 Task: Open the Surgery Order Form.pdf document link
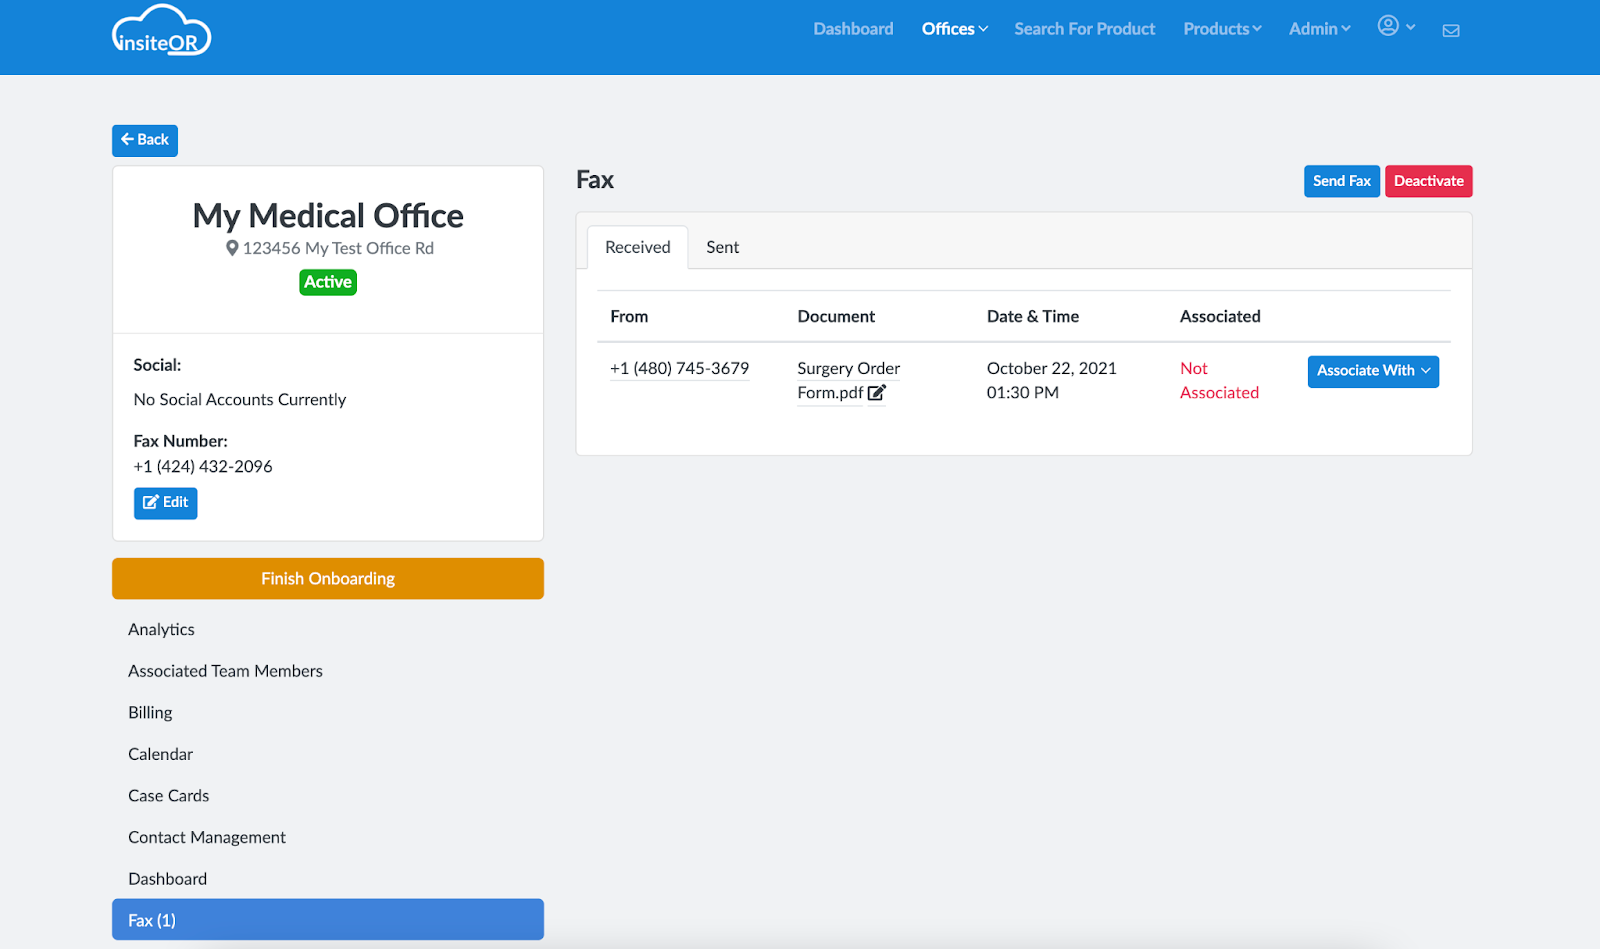pos(848,380)
